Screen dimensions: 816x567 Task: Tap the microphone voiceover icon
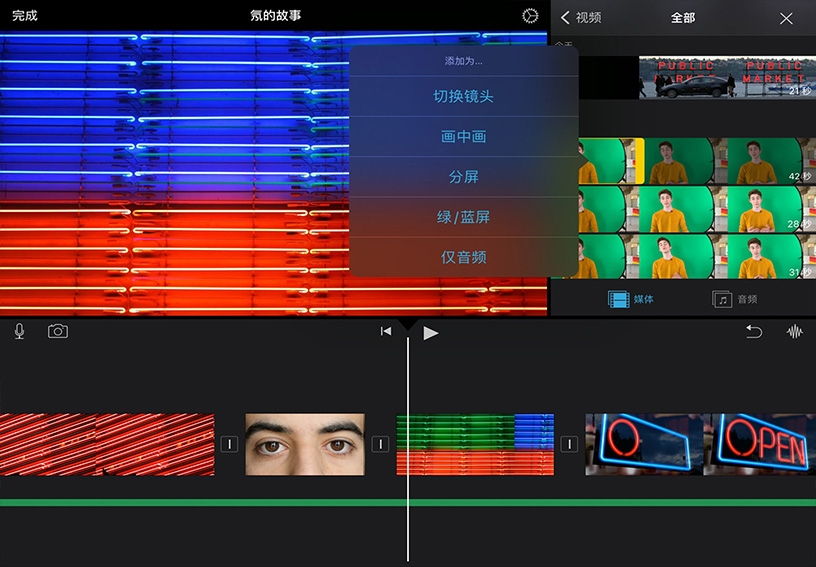tap(19, 332)
